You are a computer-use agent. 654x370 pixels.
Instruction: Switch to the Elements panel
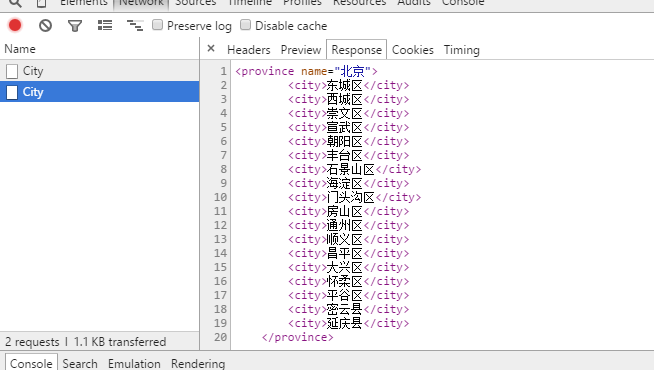click(83, 3)
